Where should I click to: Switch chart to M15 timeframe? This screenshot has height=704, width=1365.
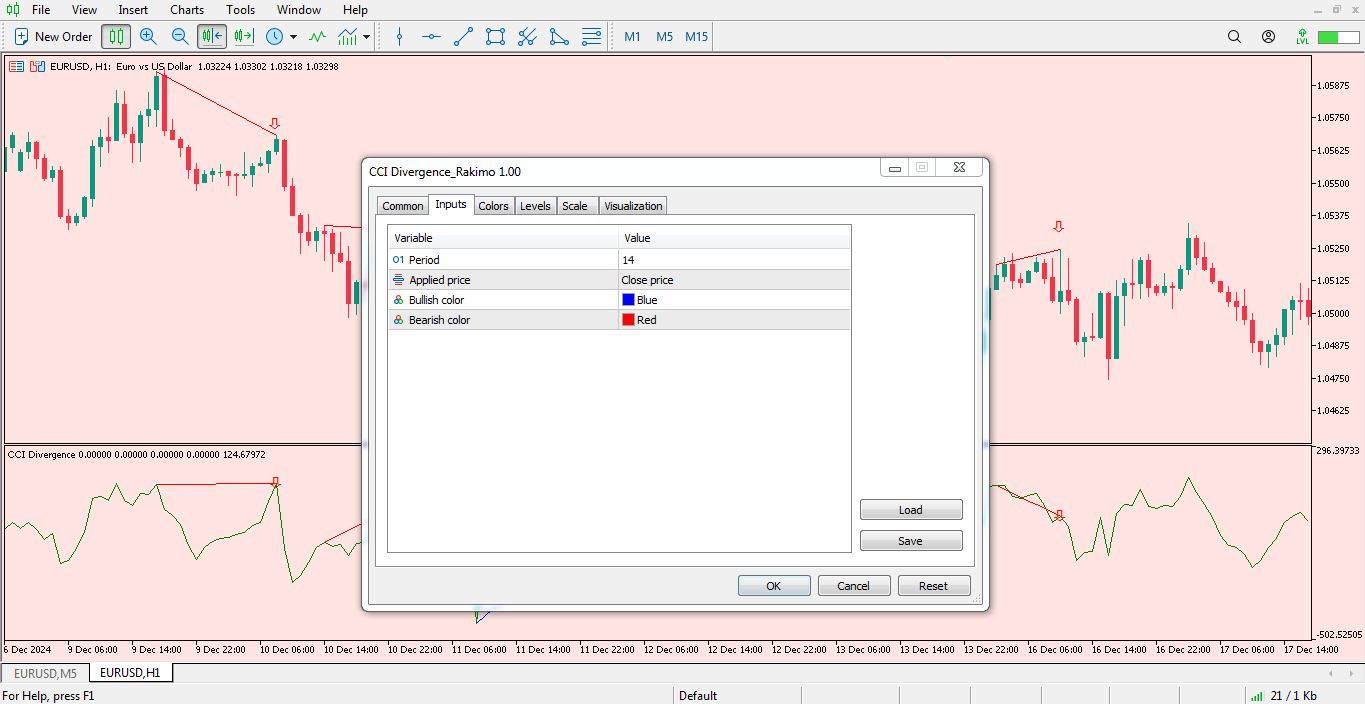[x=697, y=37]
